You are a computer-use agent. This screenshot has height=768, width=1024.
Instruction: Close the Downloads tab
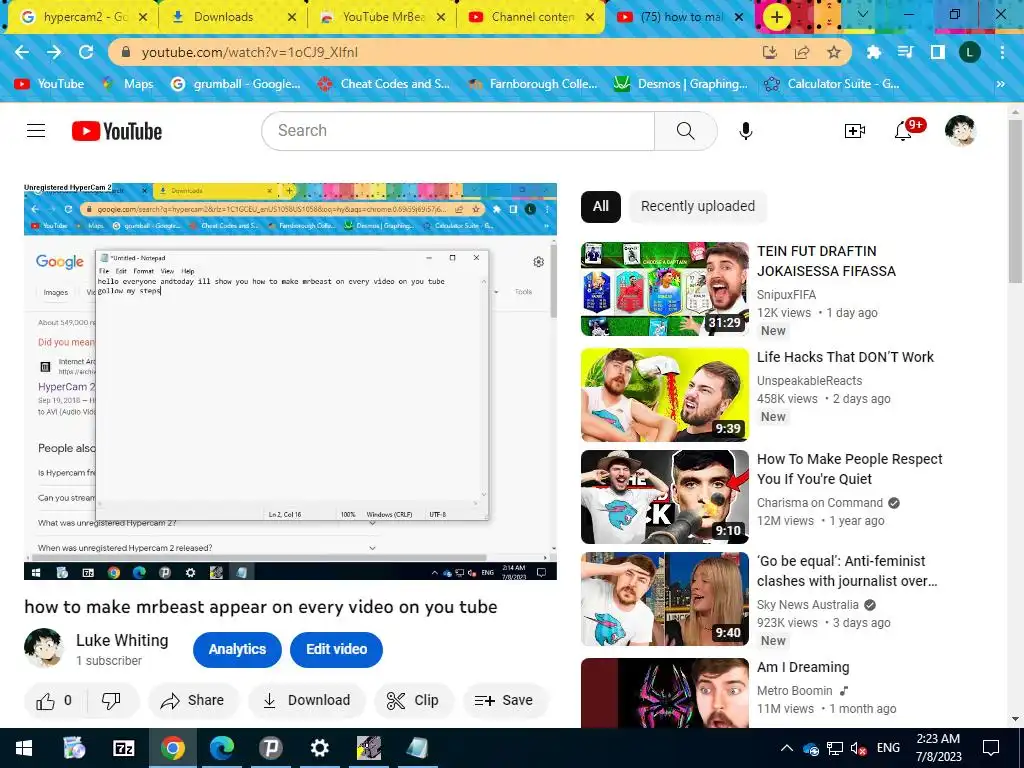(x=292, y=18)
